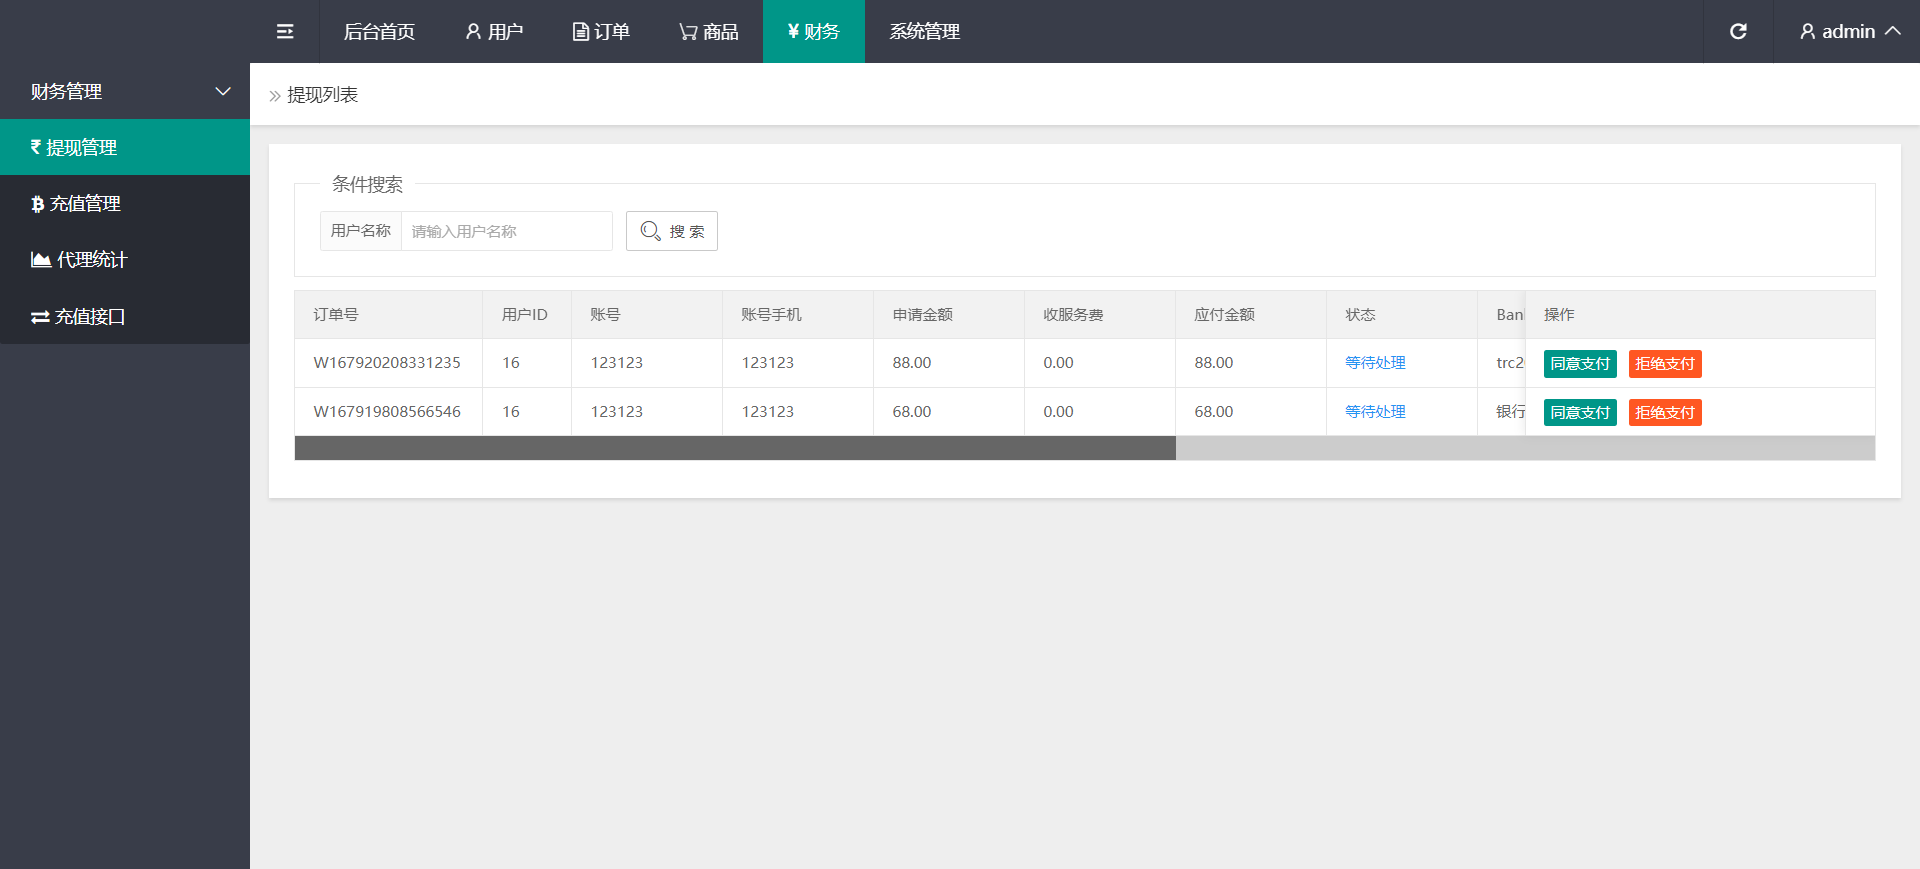Open 订单 menu in top navigation
Screen dimensions: 1920x869
(601, 32)
